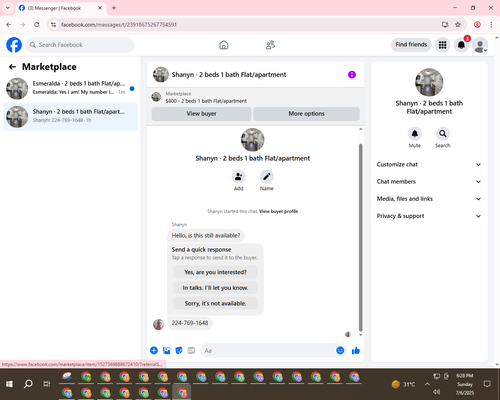Image resolution: width=500 pixels, height=400 pixels.
Task: Click the More options button
Action: click(306, 114)
